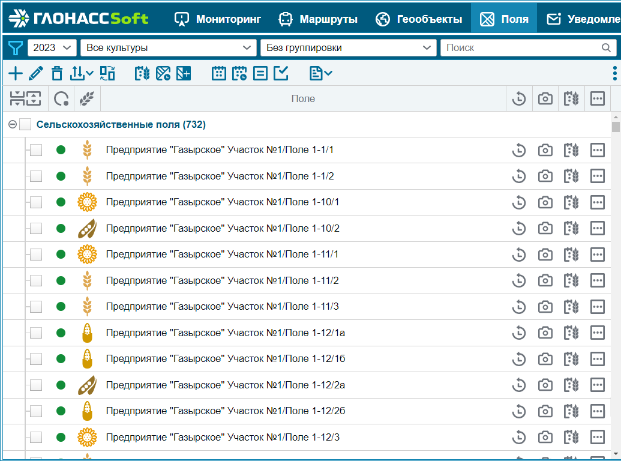Open the Маршруты tab
The image size is (621, 461).
(x=318, y=19)
